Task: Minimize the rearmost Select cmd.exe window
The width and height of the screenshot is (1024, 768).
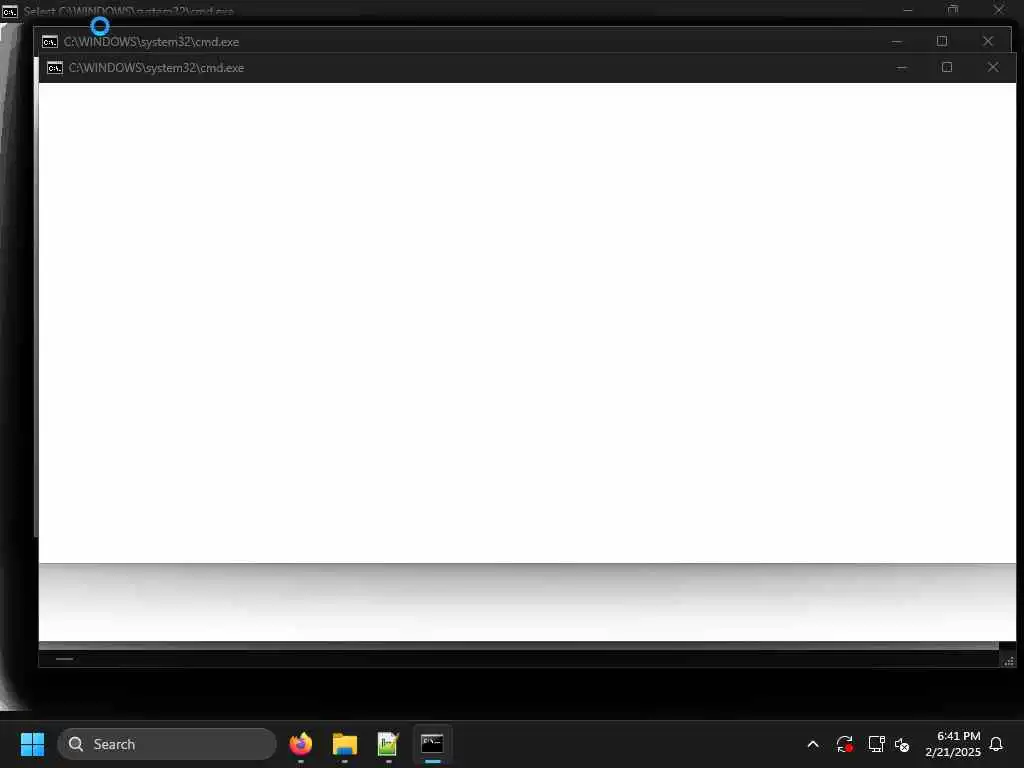Action: click(908, 10)
